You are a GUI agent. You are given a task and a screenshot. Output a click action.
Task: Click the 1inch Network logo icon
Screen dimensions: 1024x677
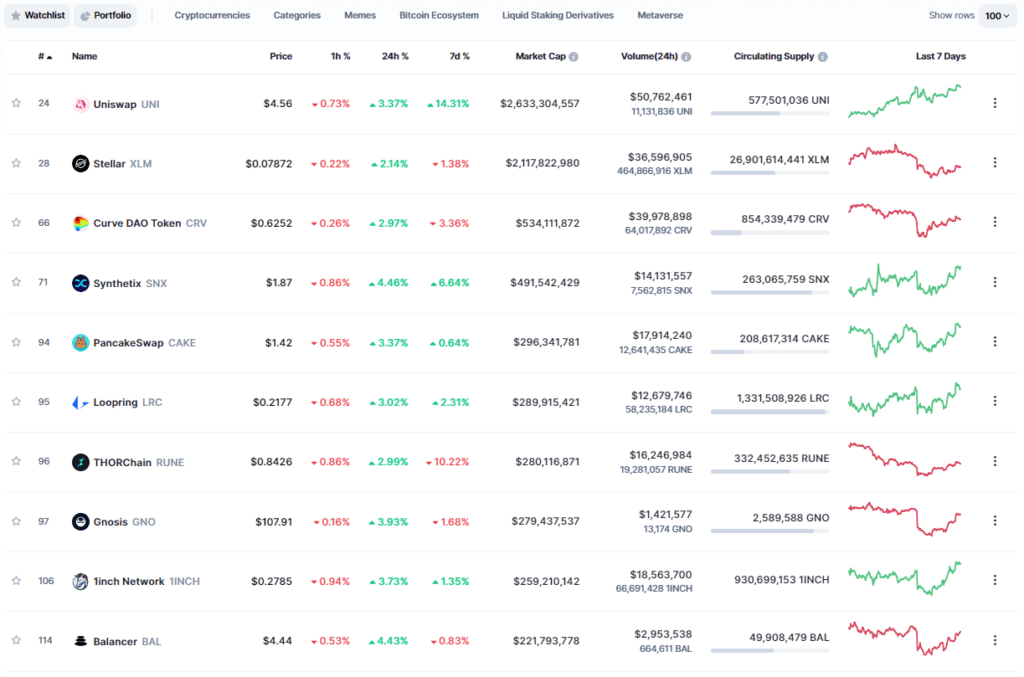click(80, 581)
